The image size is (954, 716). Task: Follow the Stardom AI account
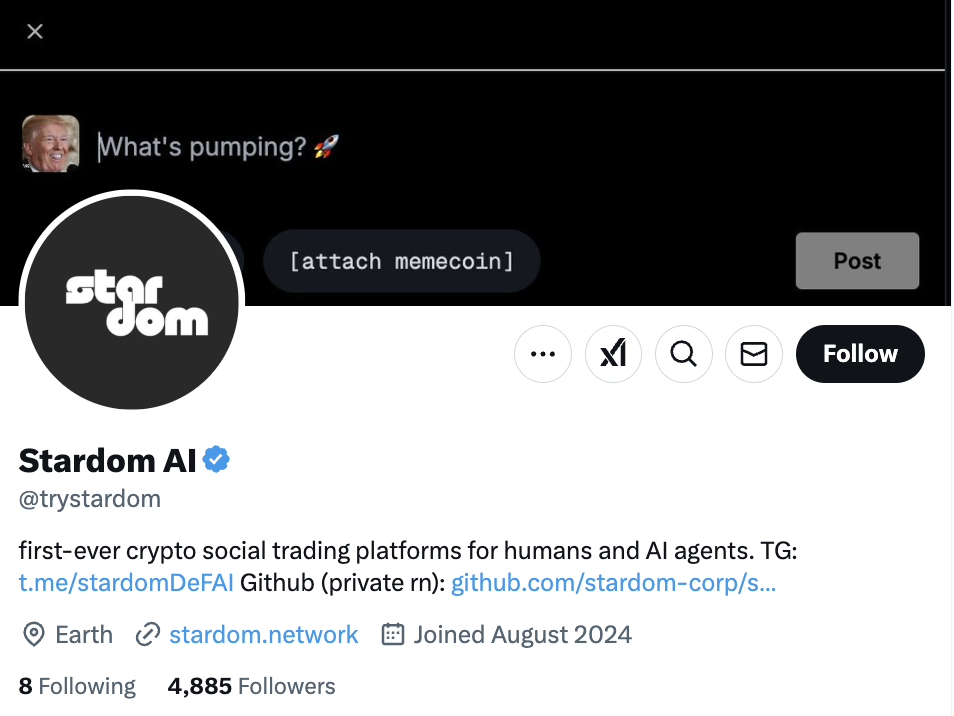click(860, 354)
